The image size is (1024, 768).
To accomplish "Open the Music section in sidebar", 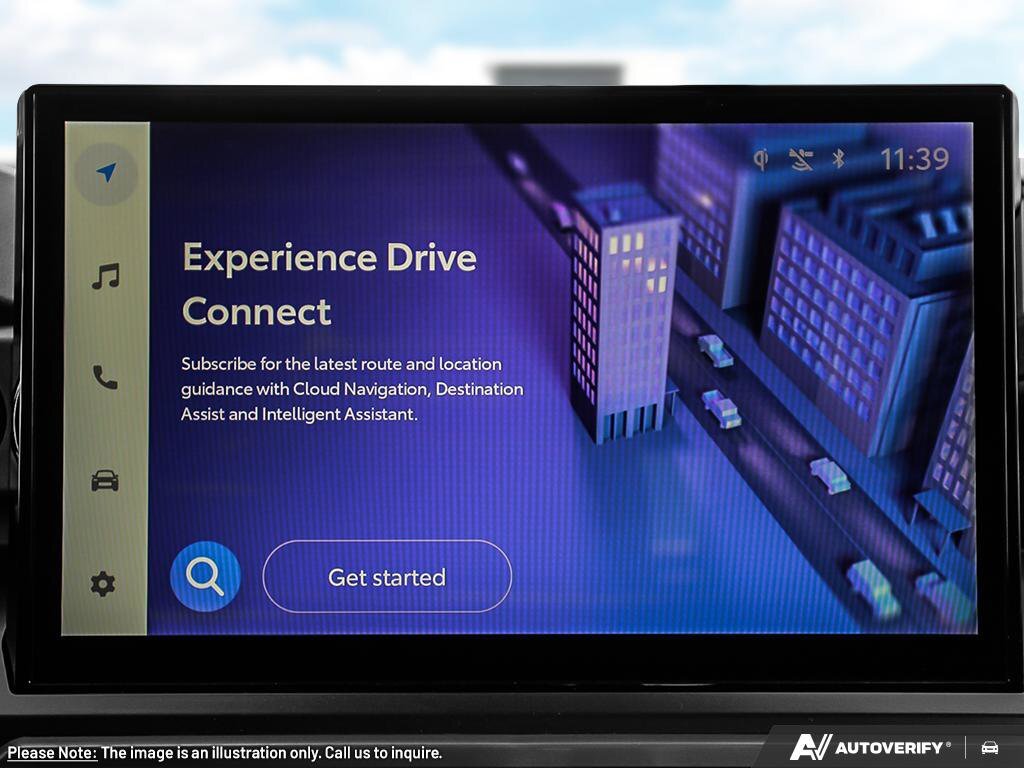I will point(105,276).
